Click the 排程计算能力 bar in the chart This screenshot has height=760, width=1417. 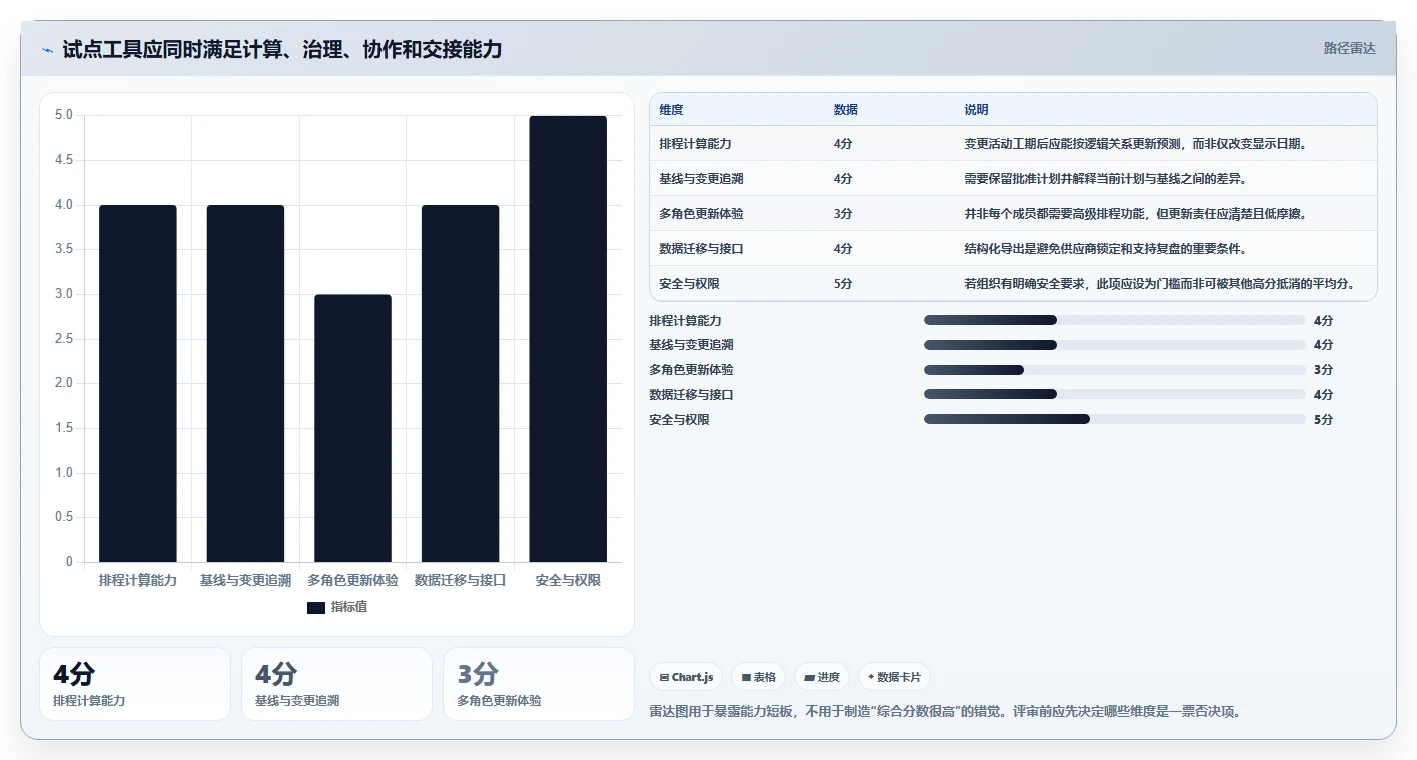(138, 384)
